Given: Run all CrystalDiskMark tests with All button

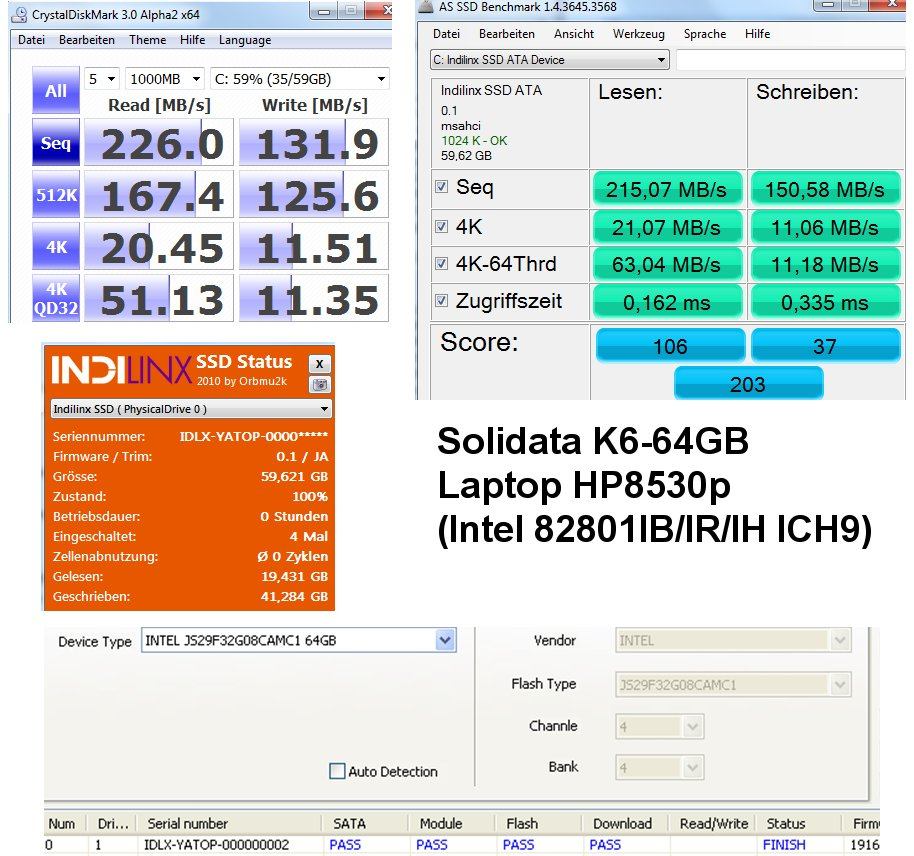Looking at the screenshot, I should point(56,90).
